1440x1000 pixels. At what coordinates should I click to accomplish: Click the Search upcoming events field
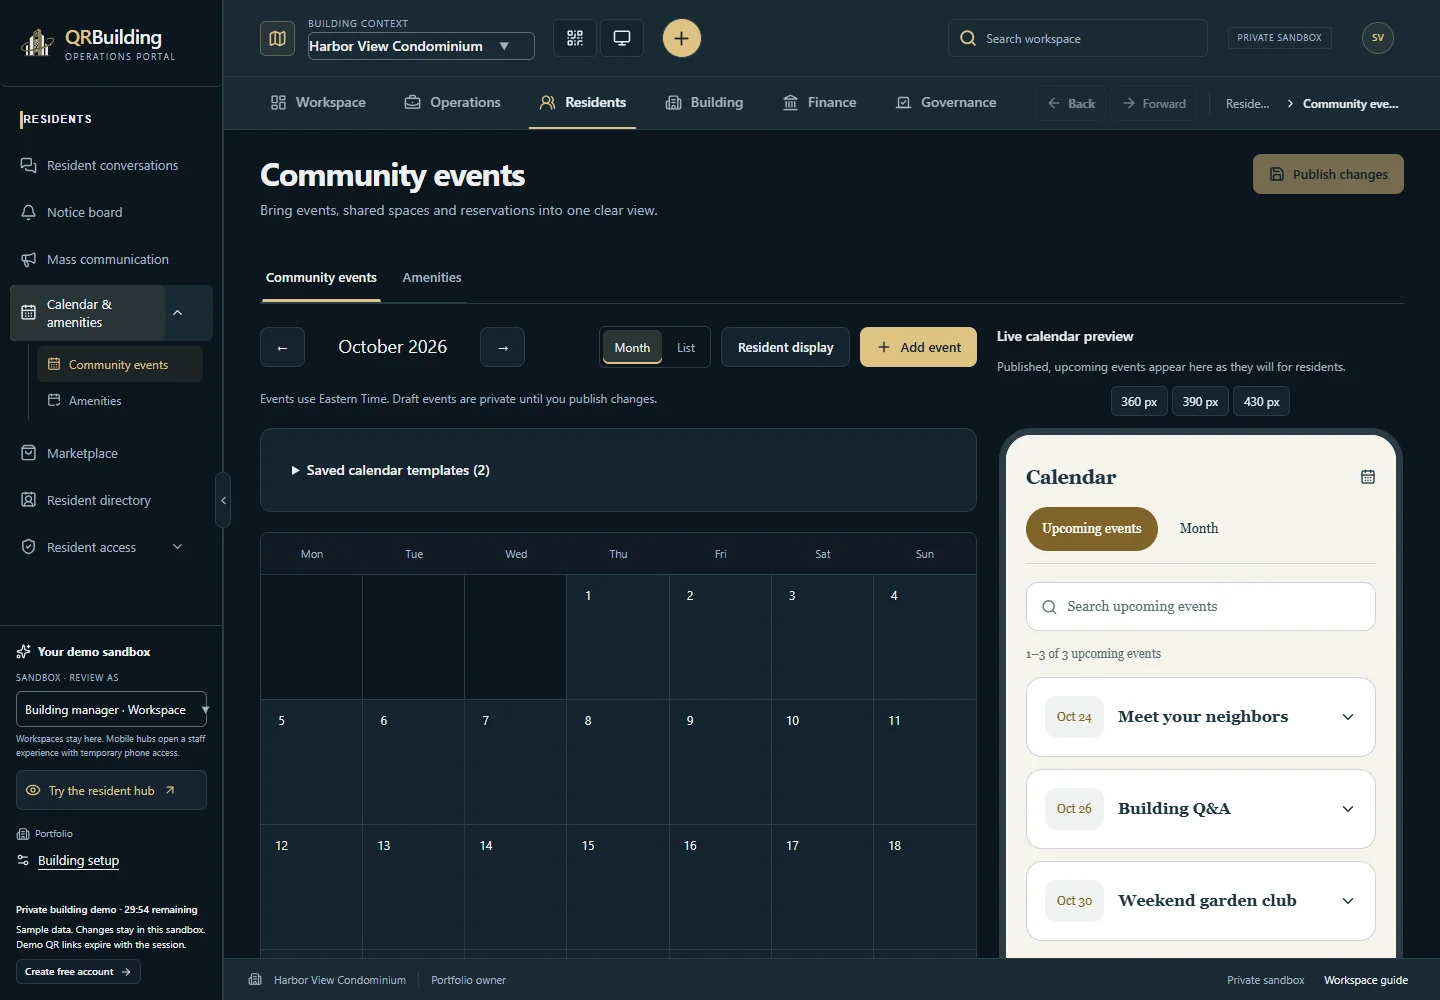click(1200, 606)
